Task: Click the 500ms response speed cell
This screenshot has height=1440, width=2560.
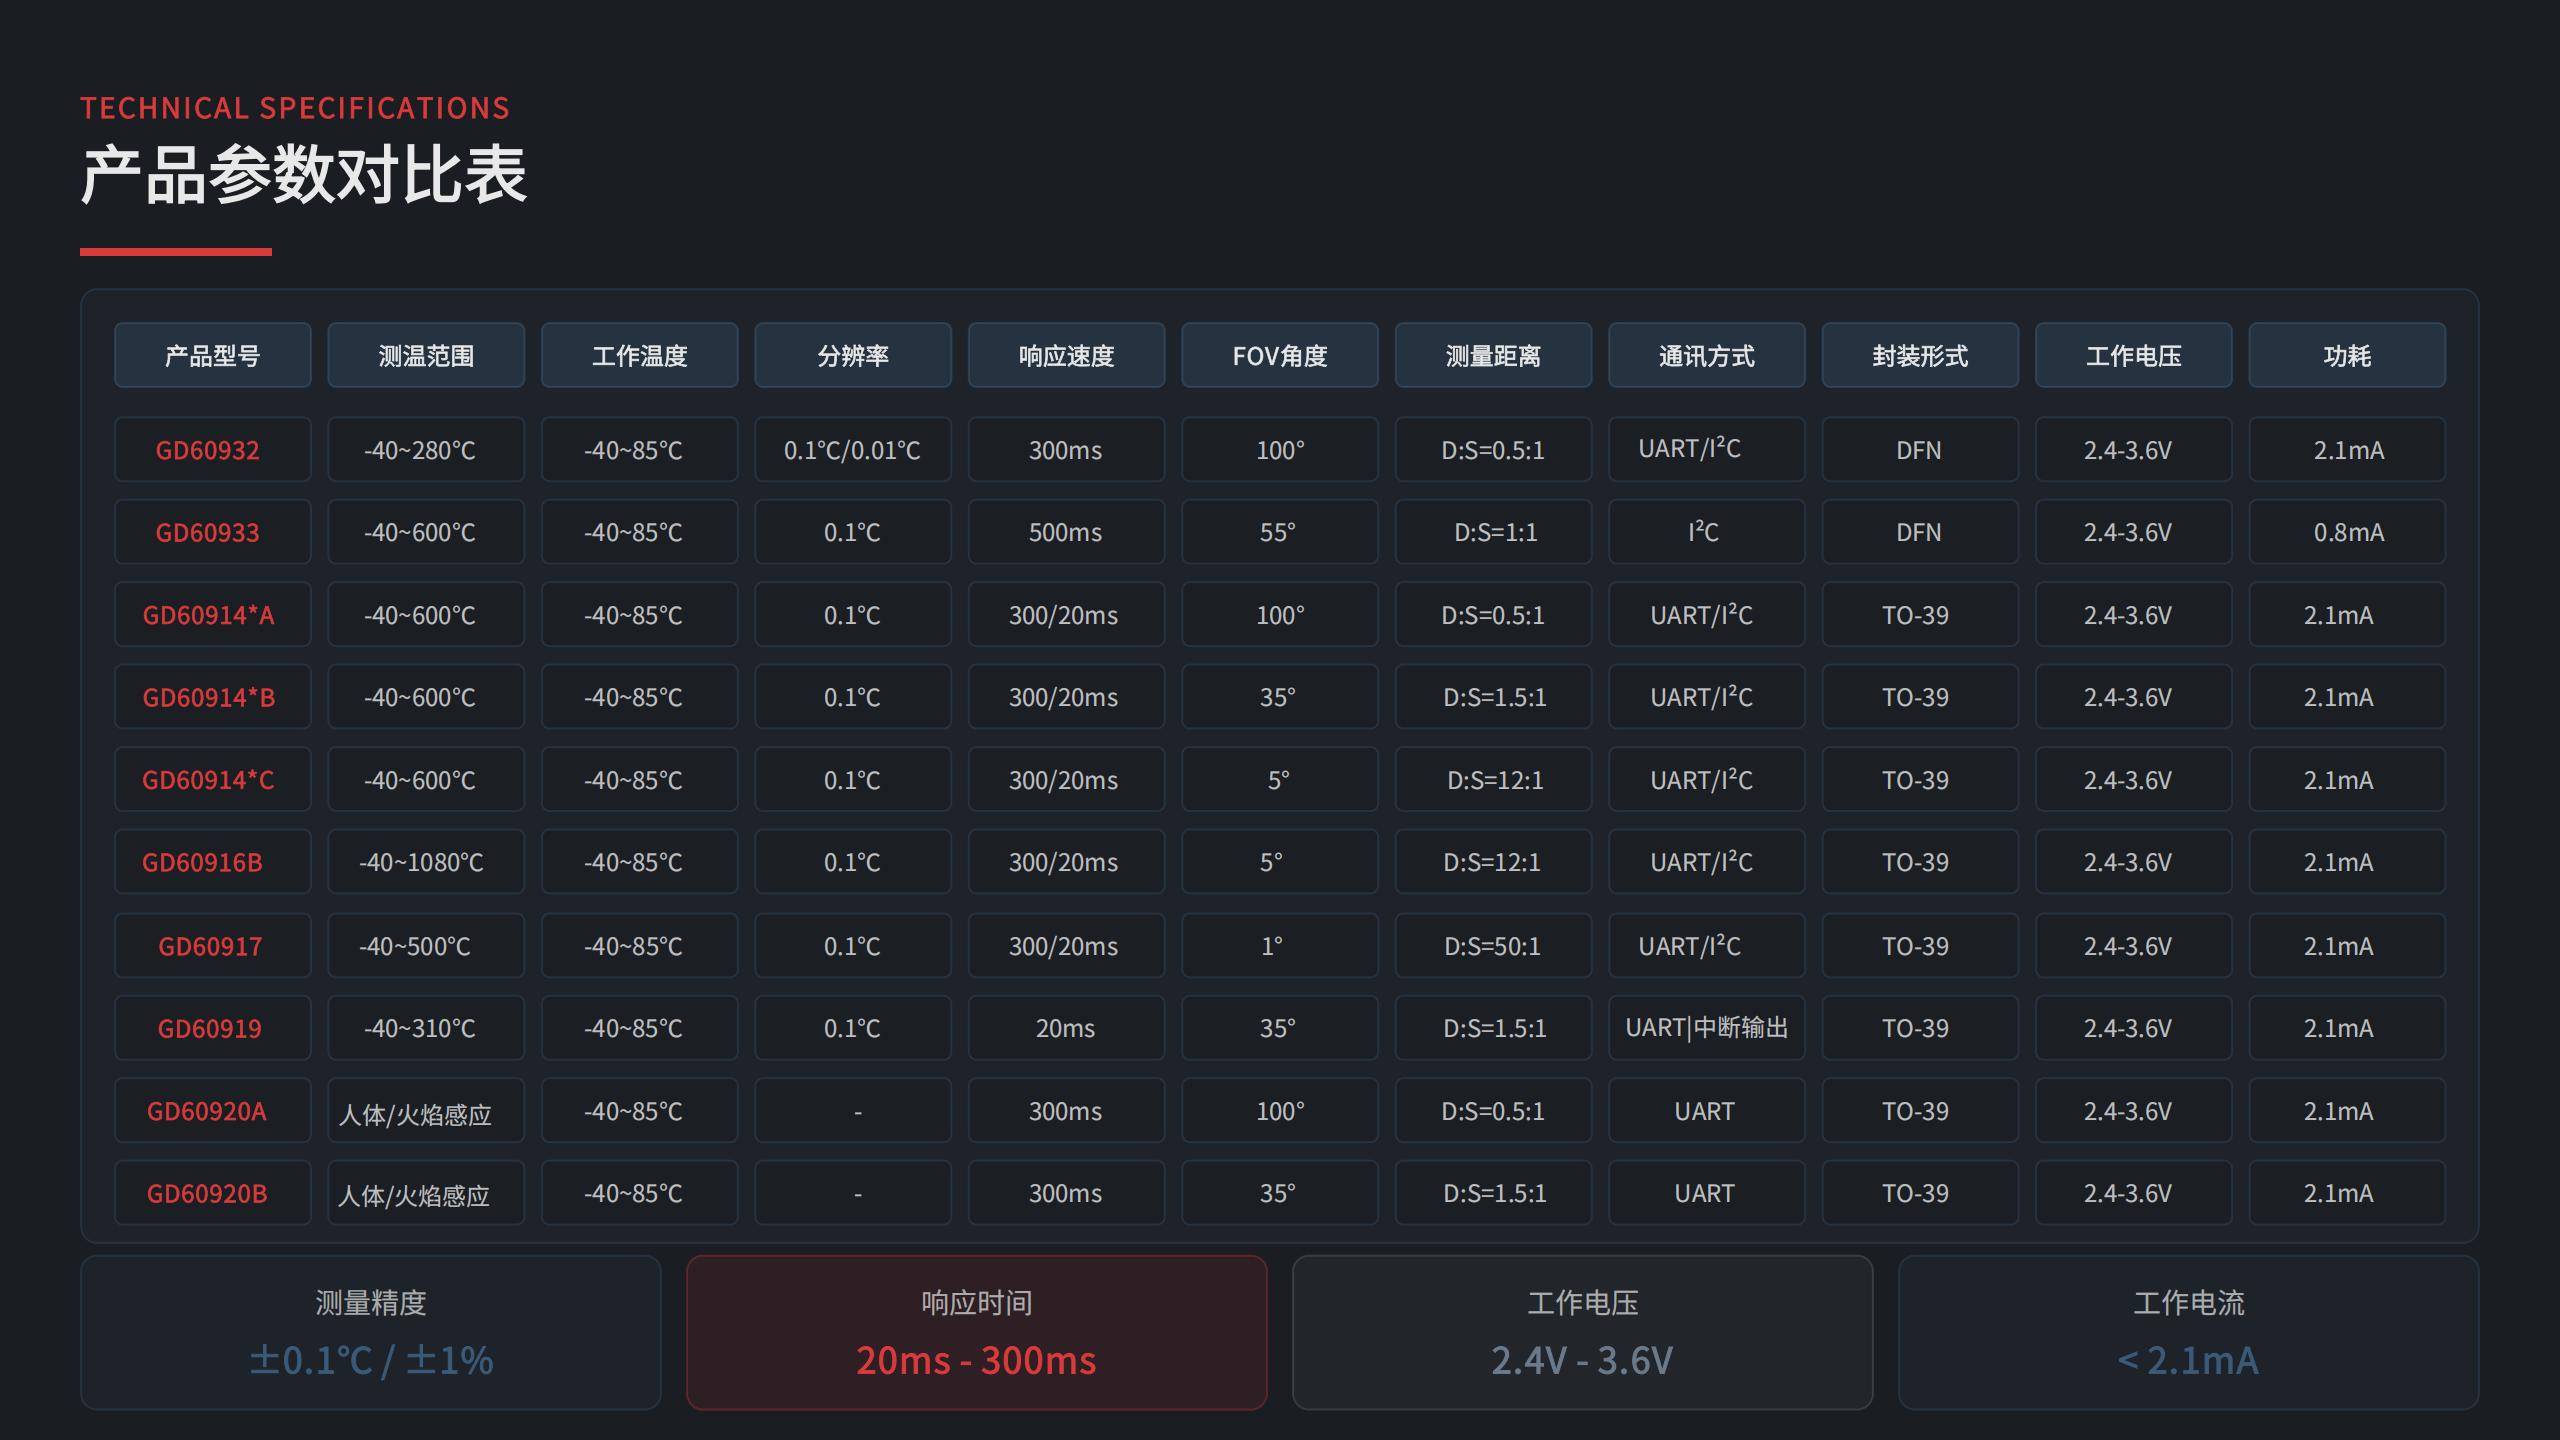Action: point(1066,532)
